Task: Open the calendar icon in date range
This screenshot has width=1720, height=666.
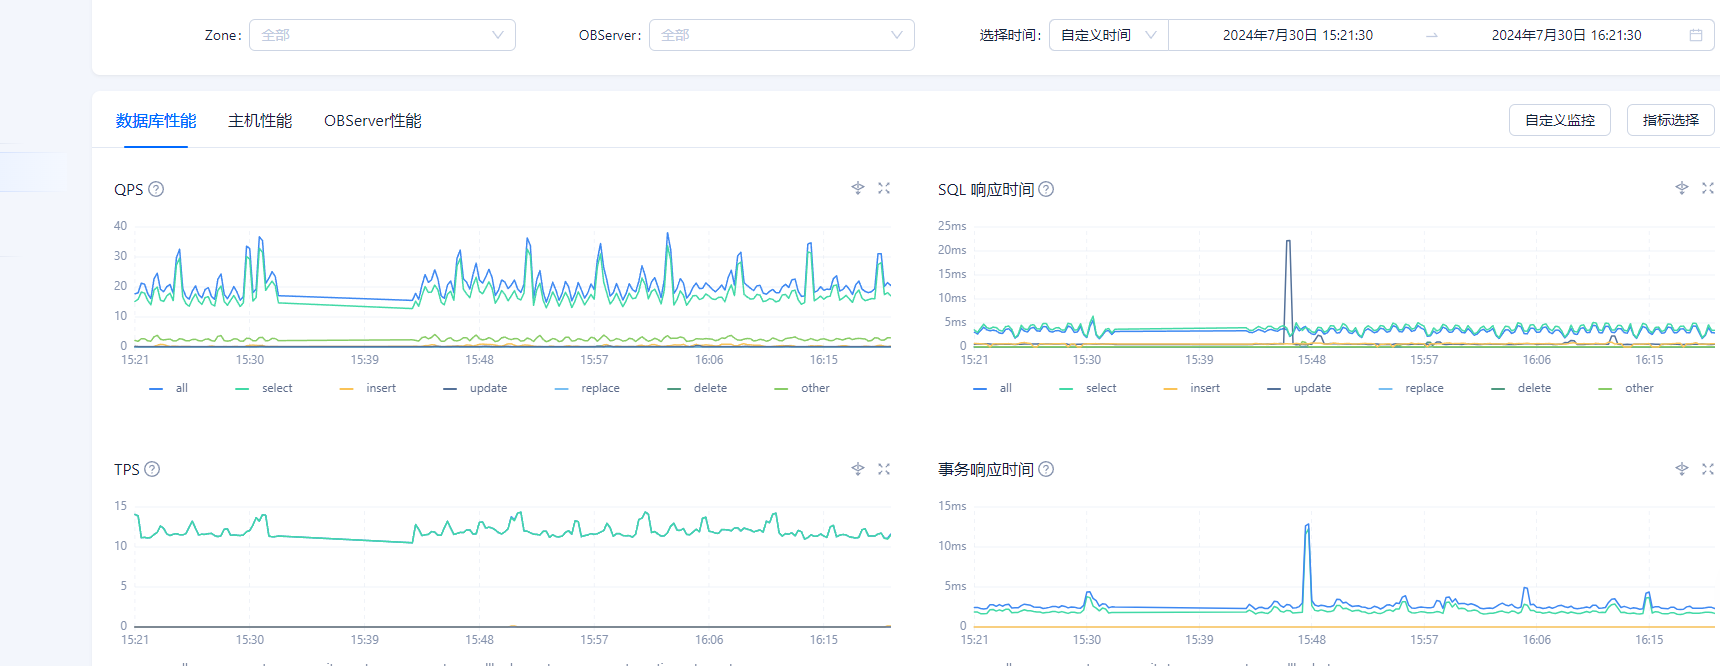Action: tap(1696, 35)
